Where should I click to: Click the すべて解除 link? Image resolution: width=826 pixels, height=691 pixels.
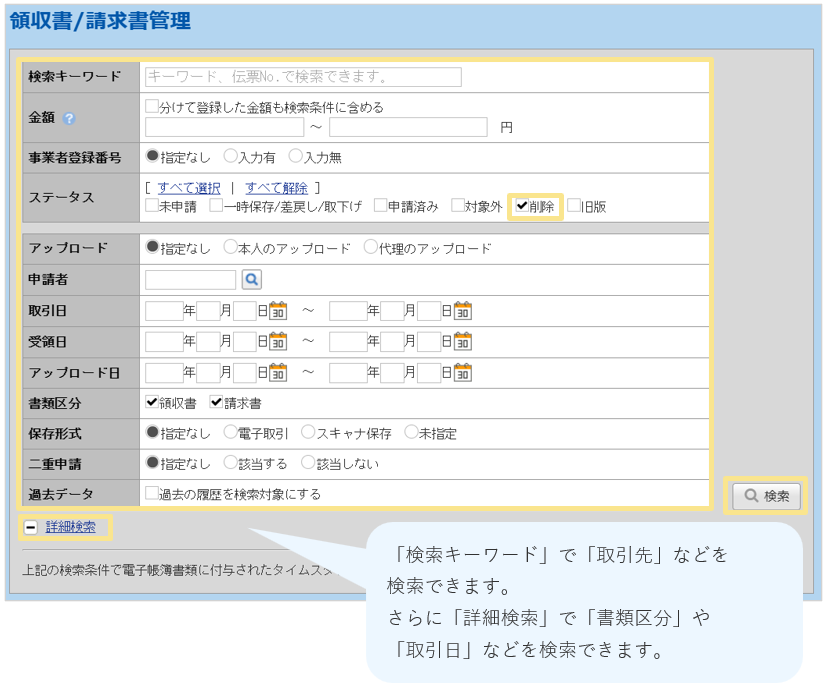tap(276, 187)
